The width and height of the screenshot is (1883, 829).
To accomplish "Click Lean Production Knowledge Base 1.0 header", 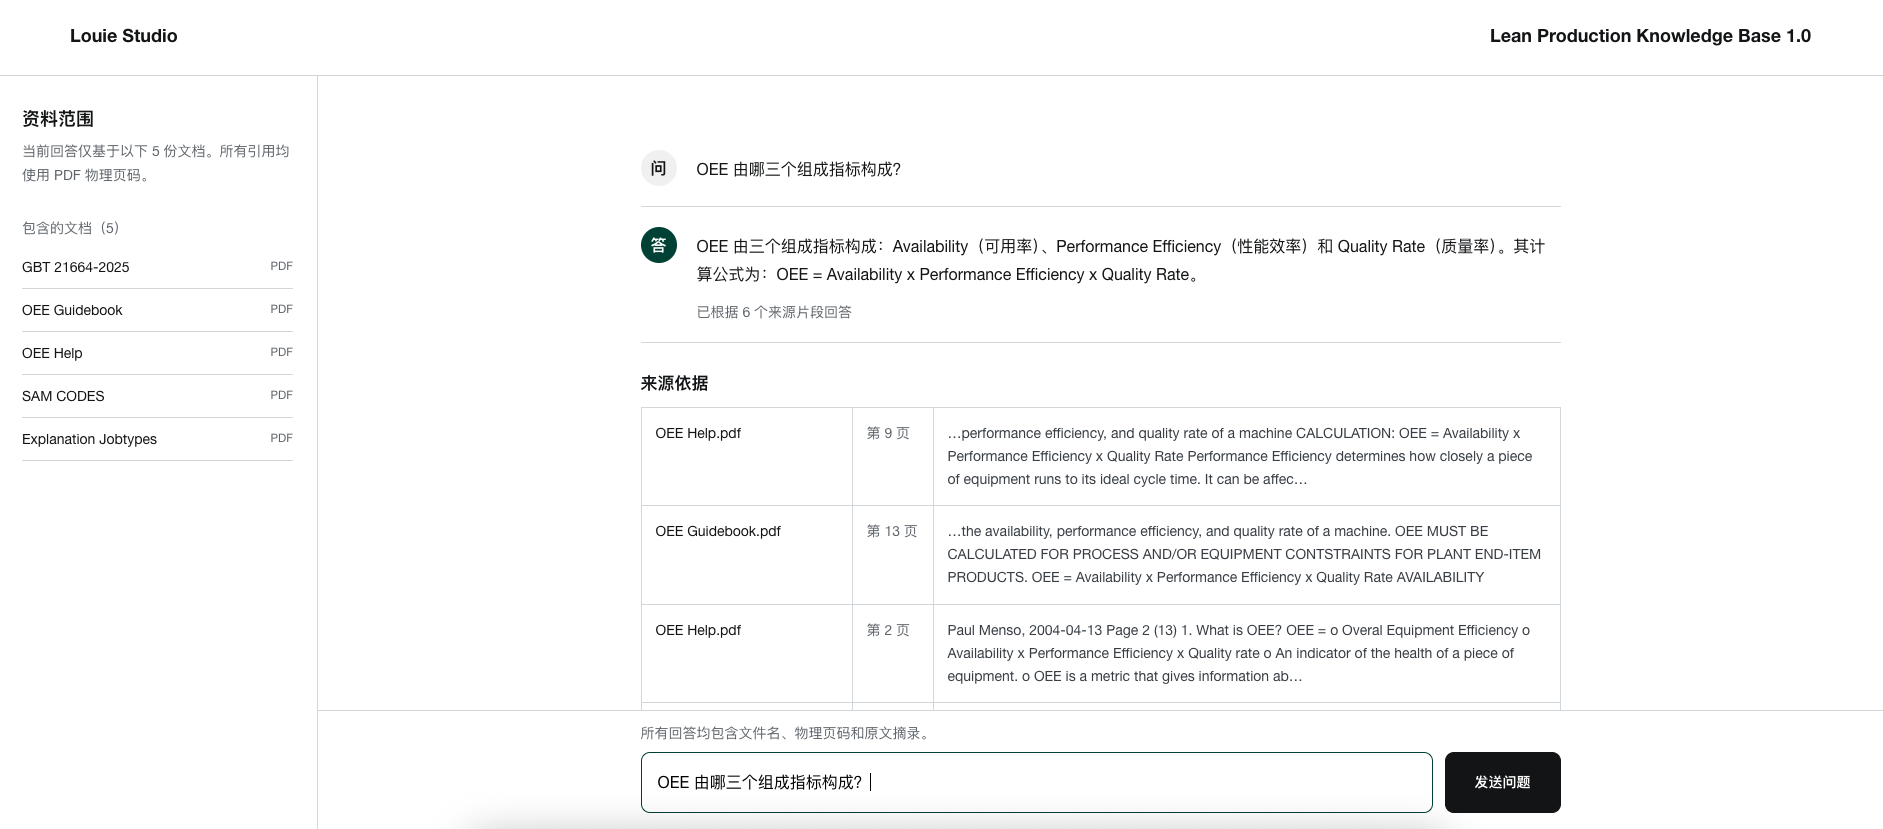I will [x=1650, y=36].
